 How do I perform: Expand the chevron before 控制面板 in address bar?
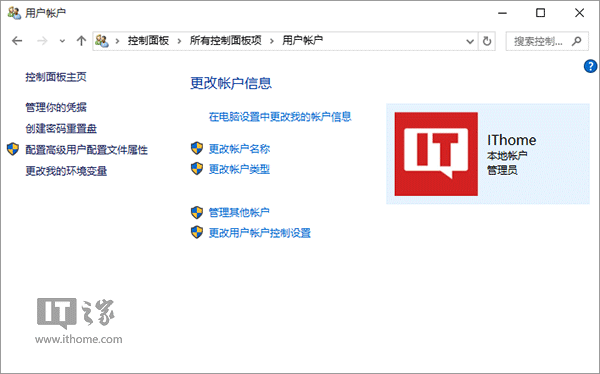coord(117,41)
